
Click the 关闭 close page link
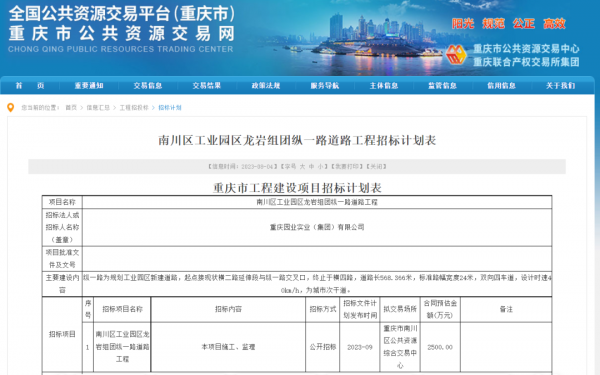point(377,166)
